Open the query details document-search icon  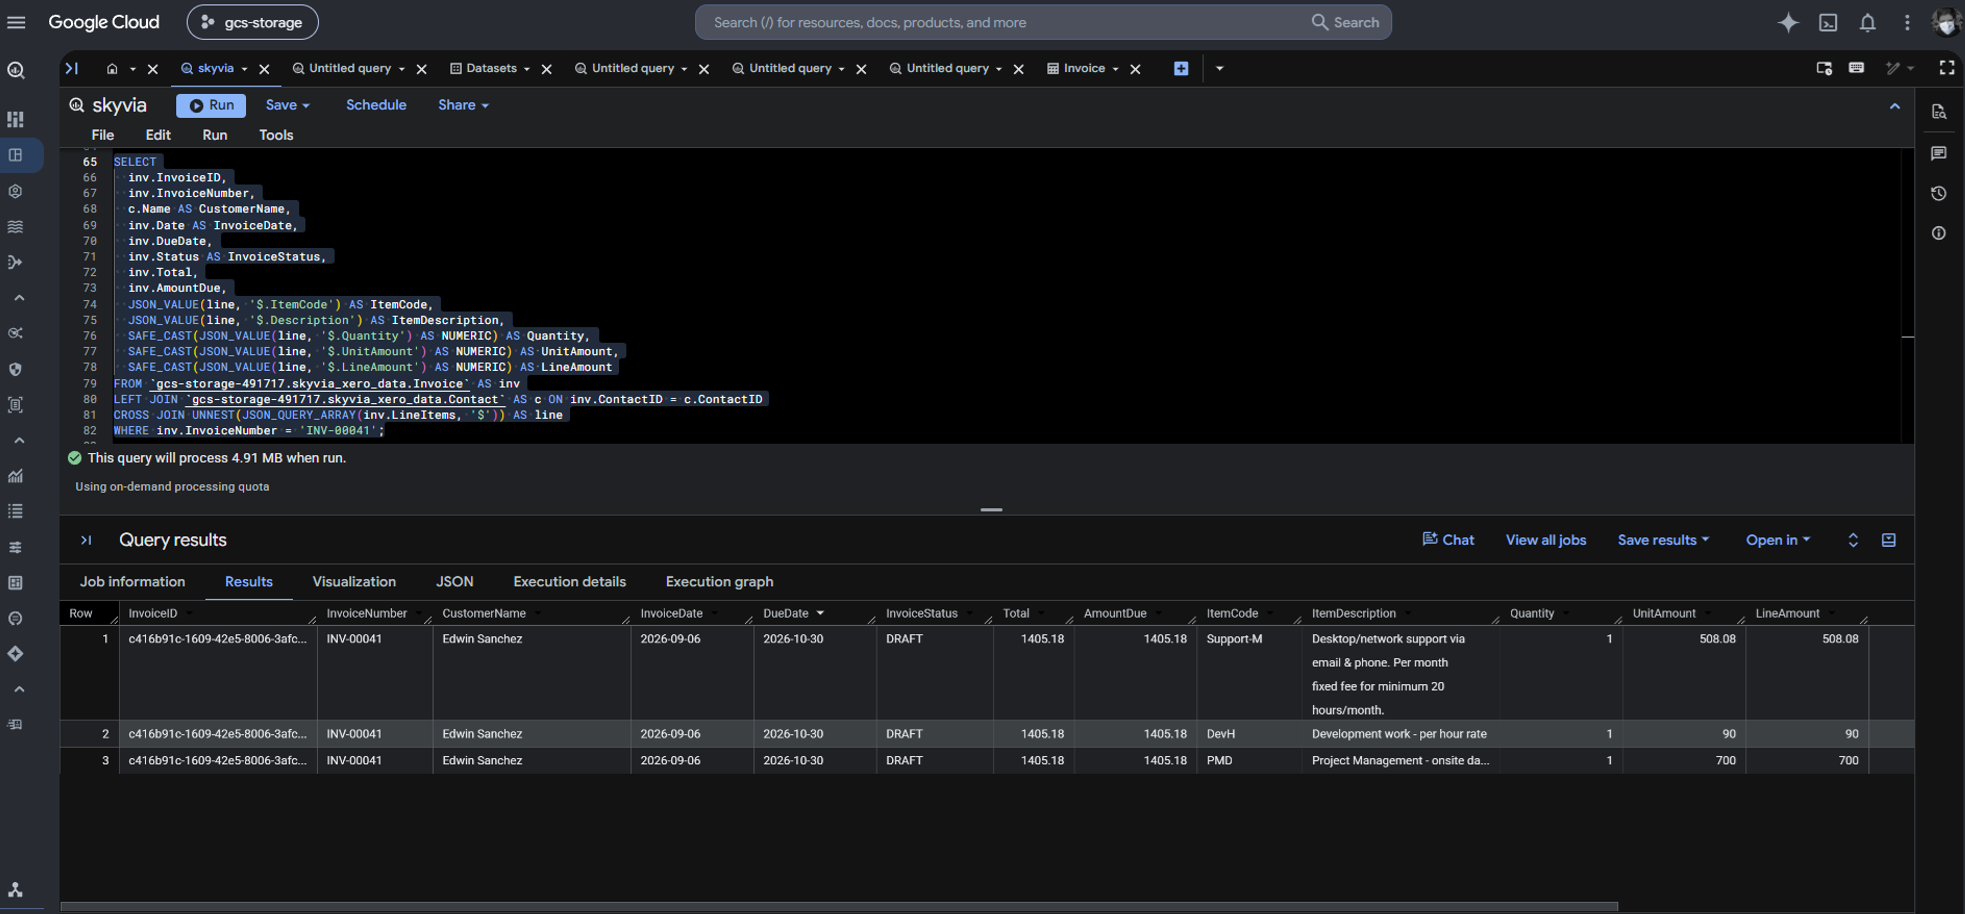(x=1939, y=112)
